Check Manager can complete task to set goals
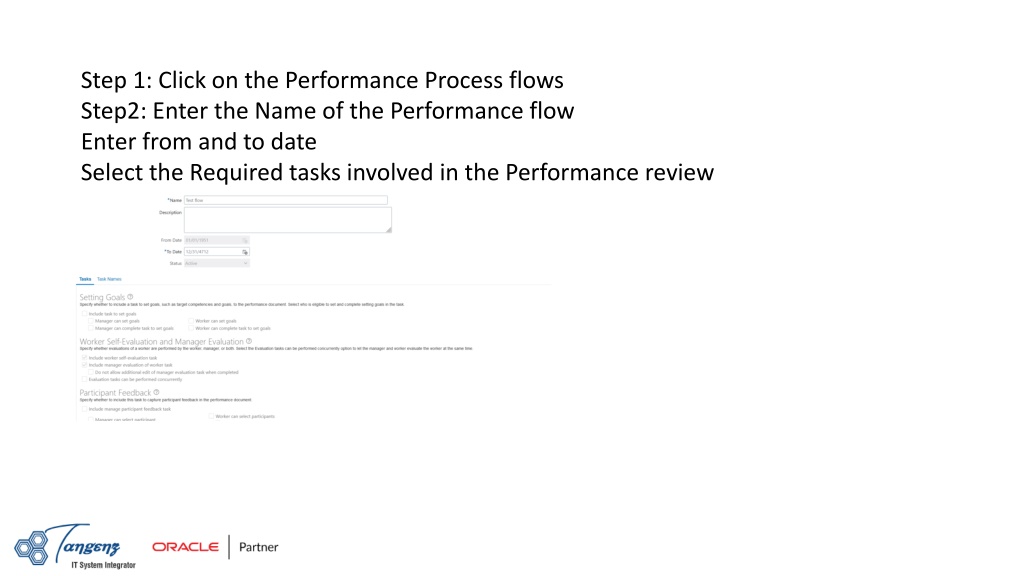1024x576 pixels. pyautogui.click(x=91, y=328)
